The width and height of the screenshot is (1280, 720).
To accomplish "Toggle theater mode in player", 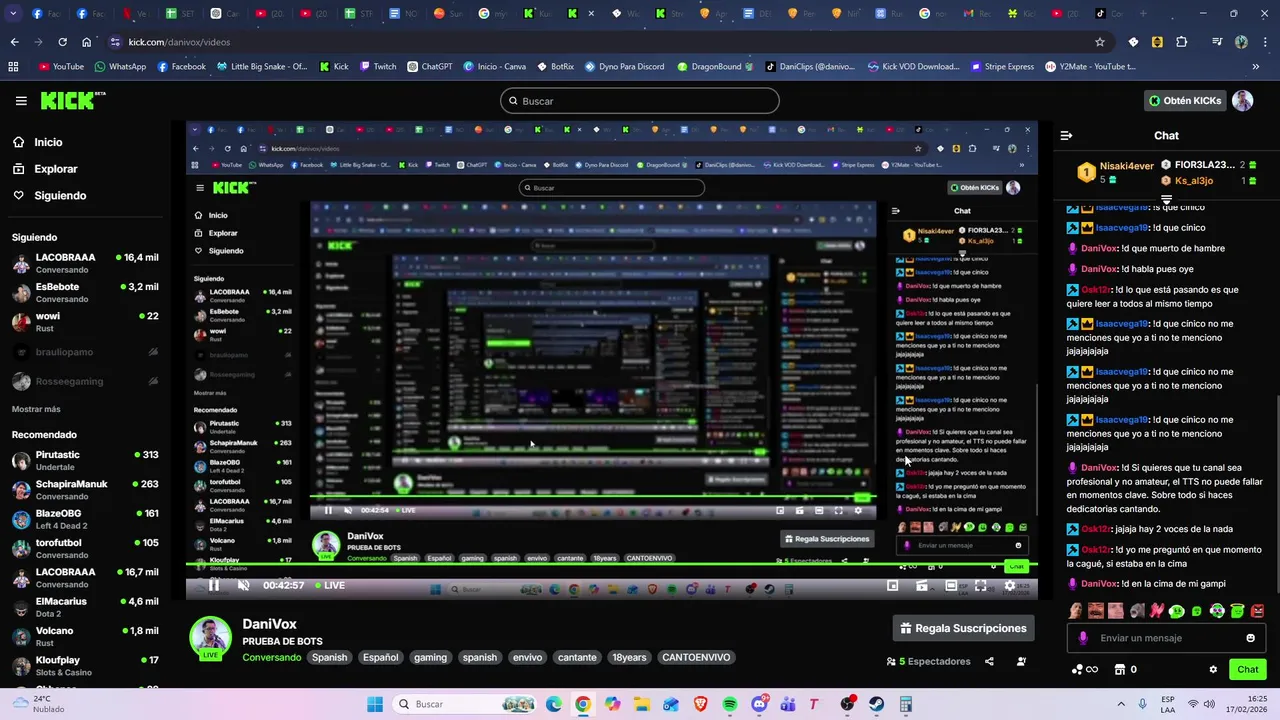I will tap(951, 586).
